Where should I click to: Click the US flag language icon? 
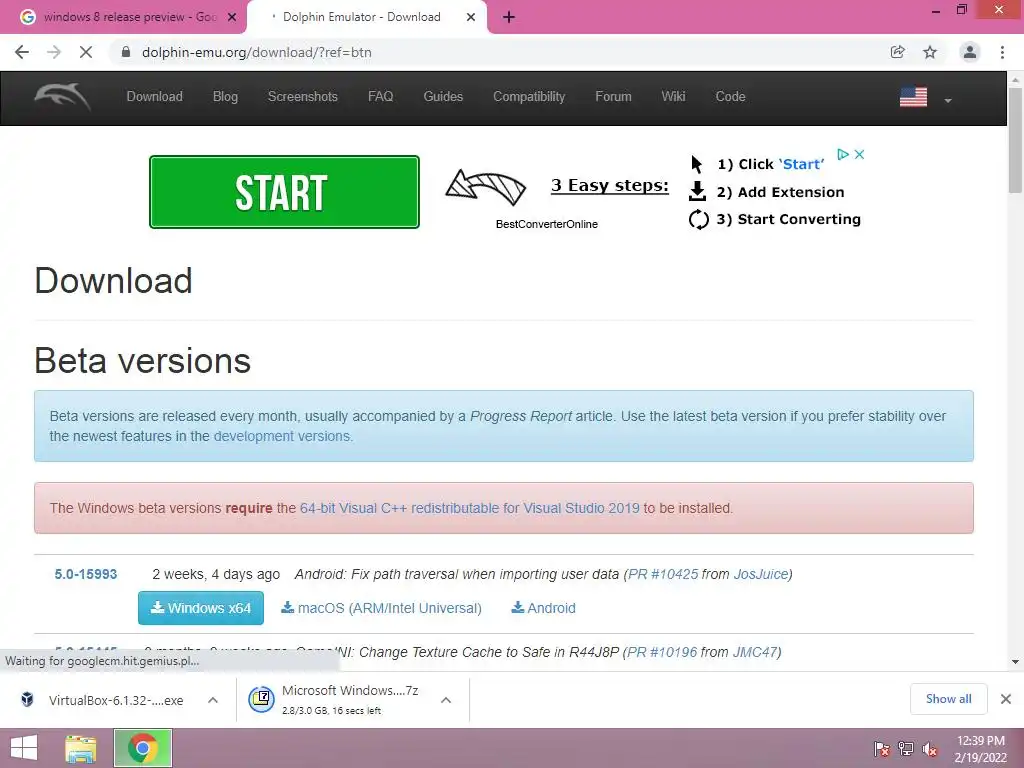(x=913, y=97)
